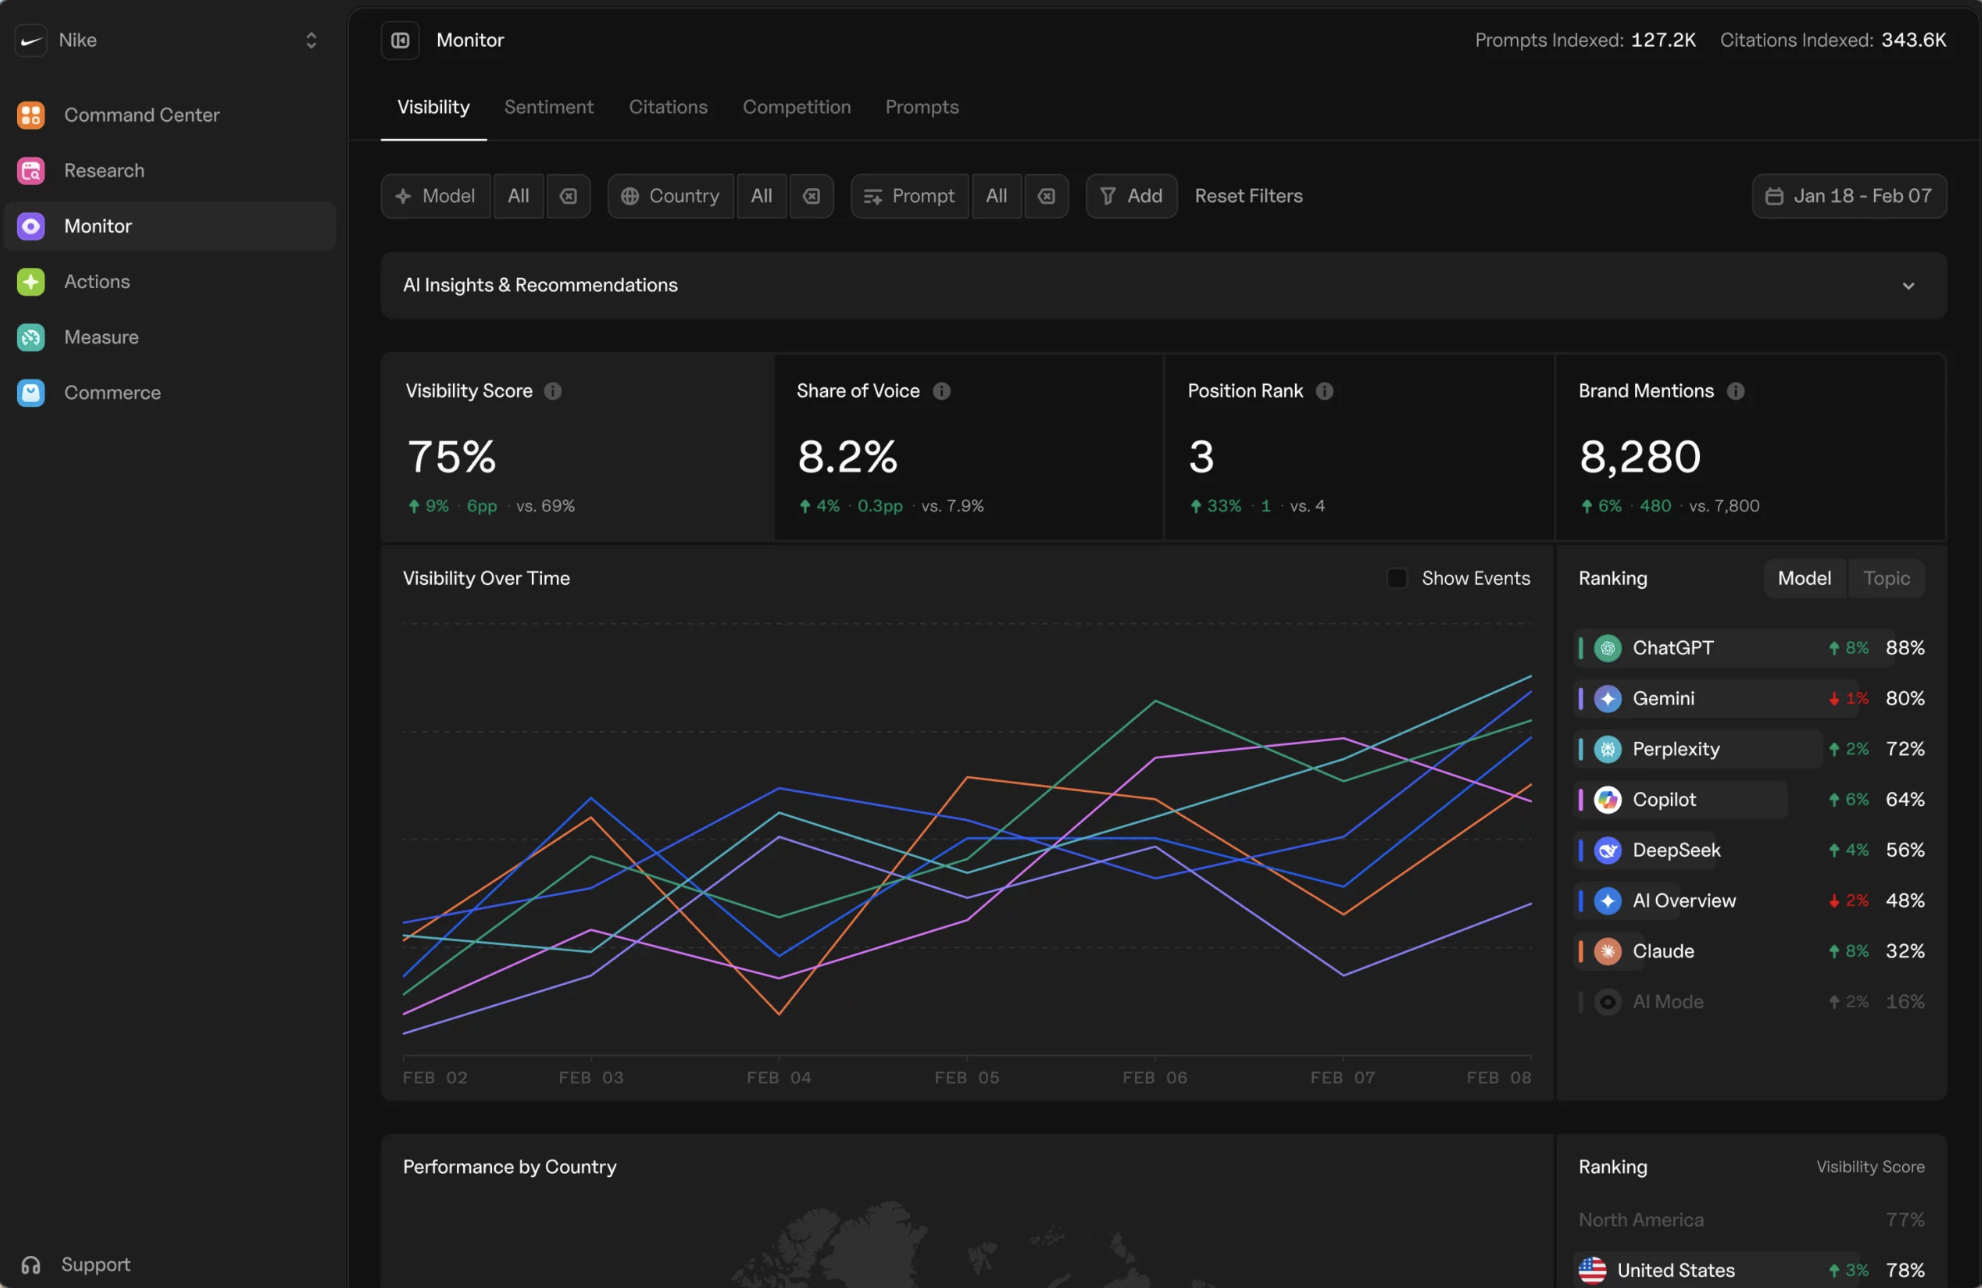
Task: Click Reset Filters
Action: click(1249, 196)
